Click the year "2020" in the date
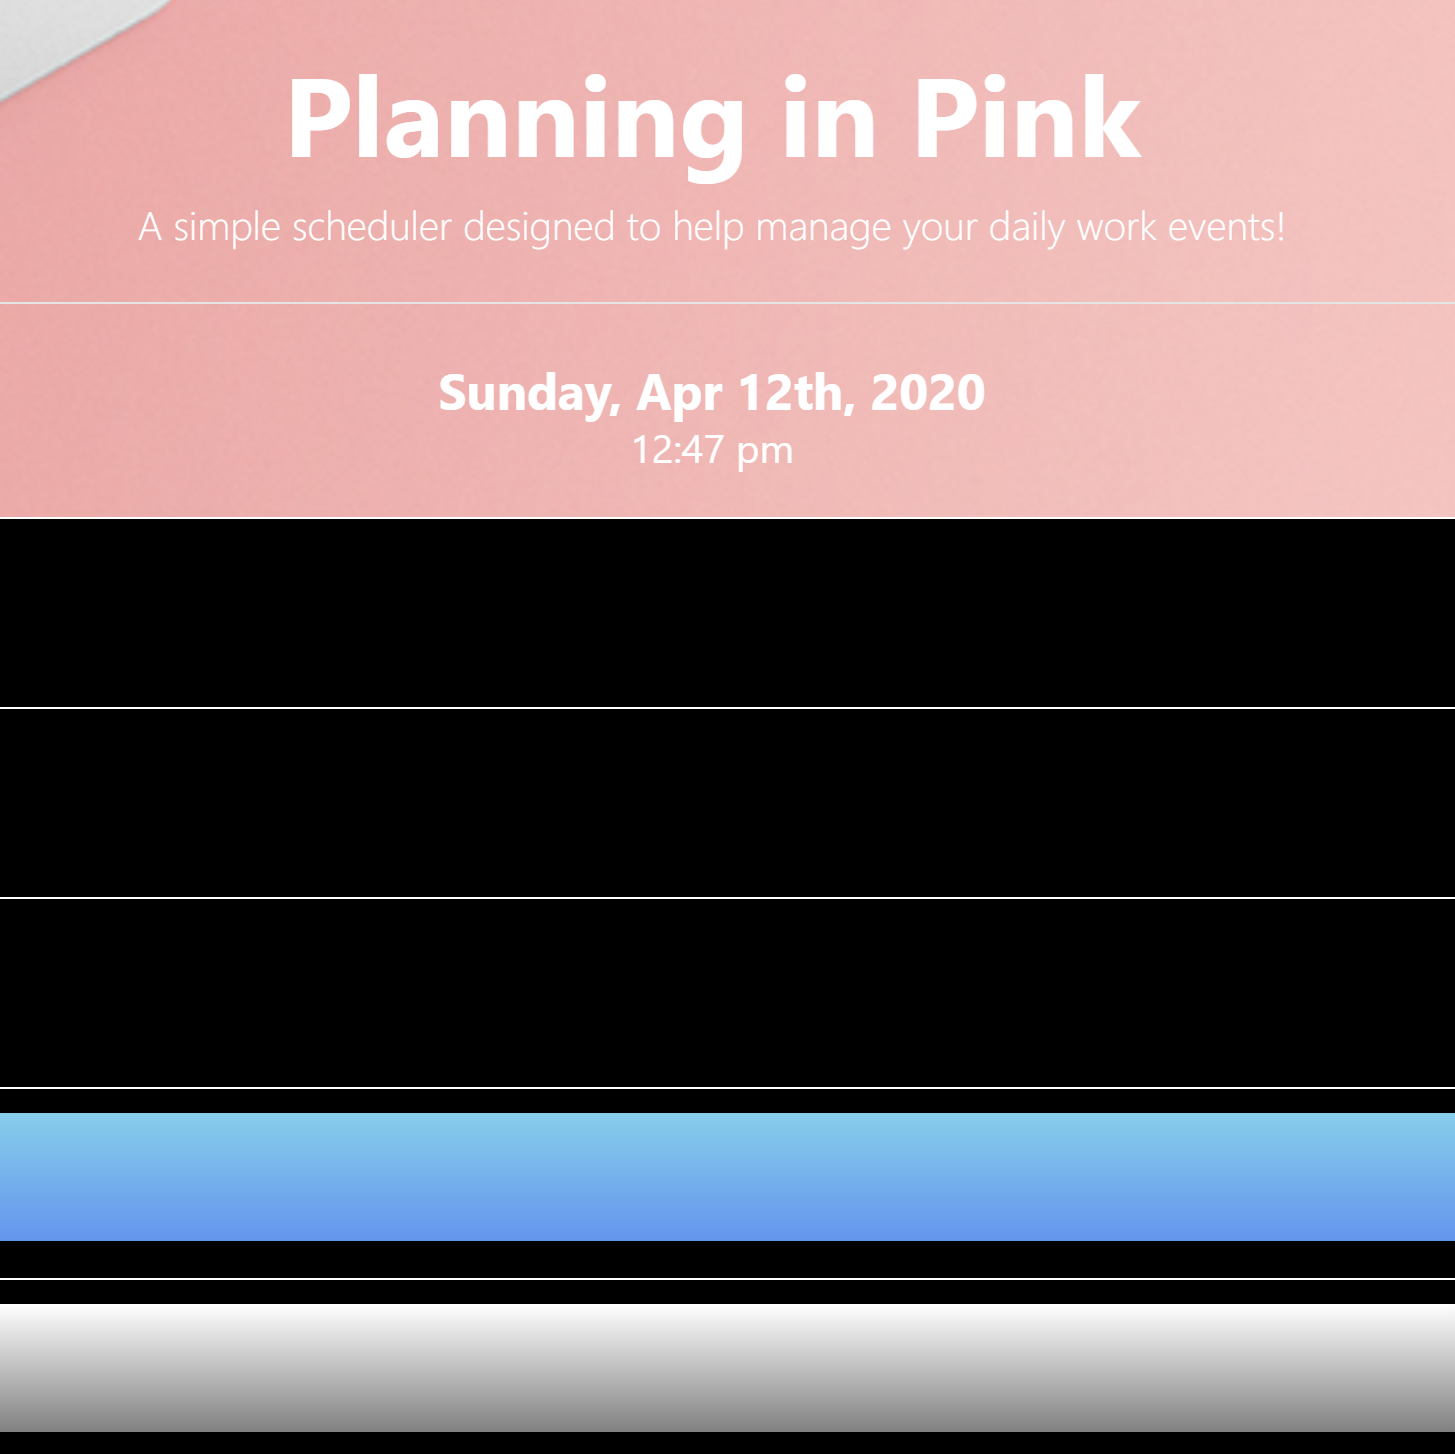 pyautogui.click(x=928, y=392)
